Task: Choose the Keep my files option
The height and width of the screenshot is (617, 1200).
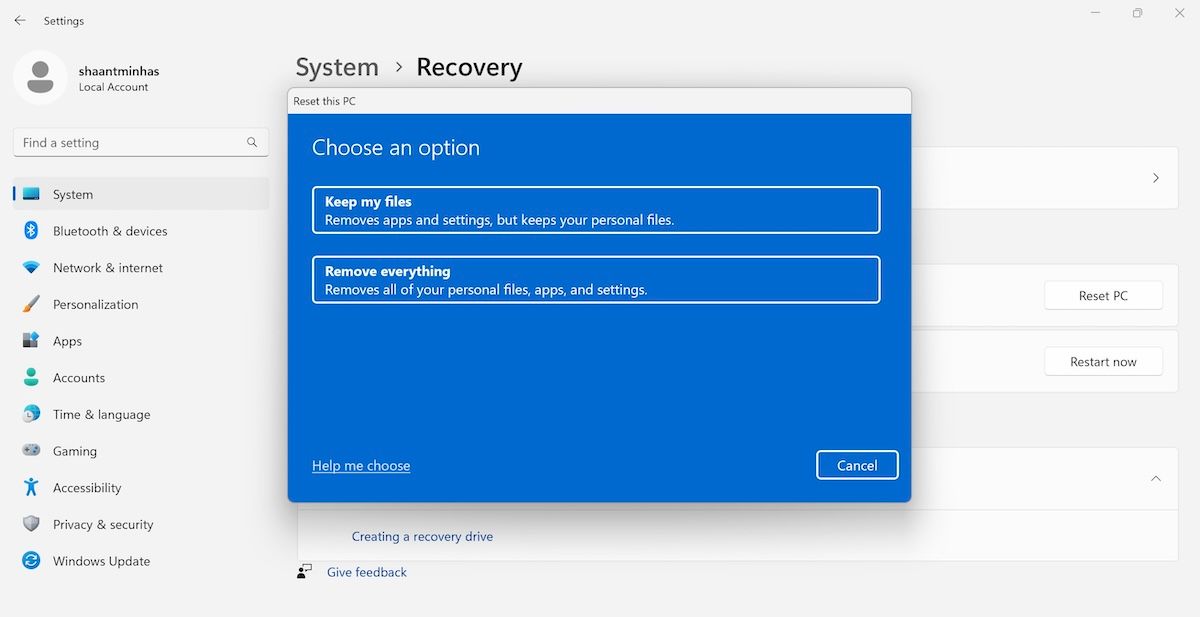Action: (596, 209)
